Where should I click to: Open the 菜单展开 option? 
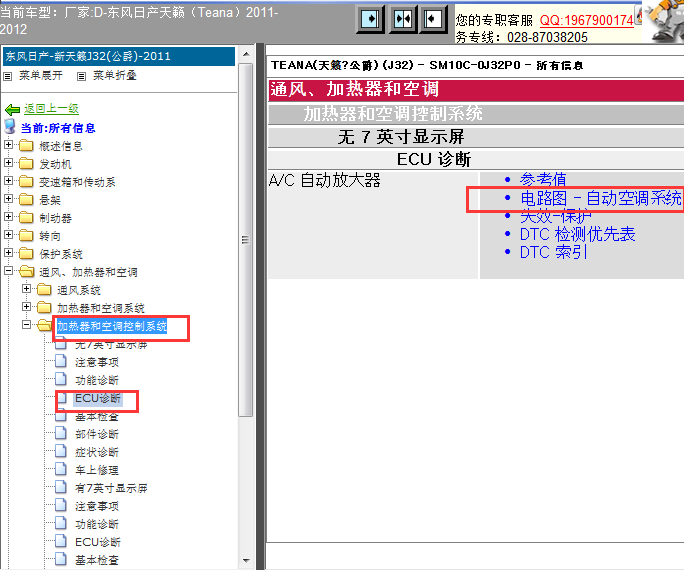[x=41, y=76]
